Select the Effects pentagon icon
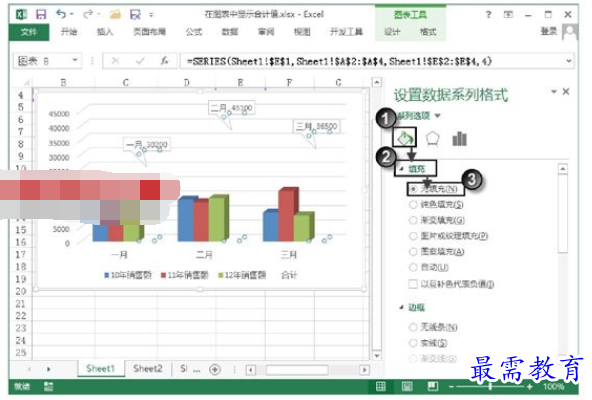The height and width of the screenshot is (400, 592). point(432,139)
